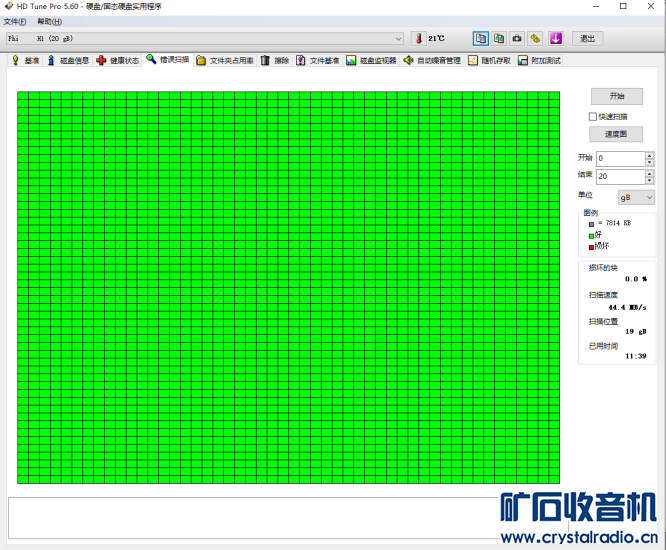
Task: Click the 开始 start value input field
Action: click(x=621, y=158)
